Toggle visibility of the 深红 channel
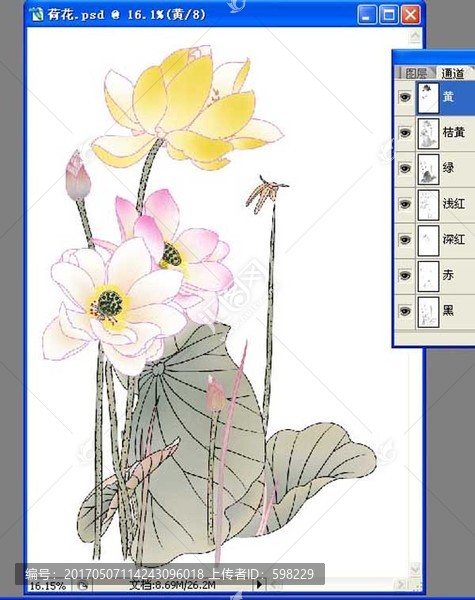This screenshot has width=475, height=600. point(405,240)
